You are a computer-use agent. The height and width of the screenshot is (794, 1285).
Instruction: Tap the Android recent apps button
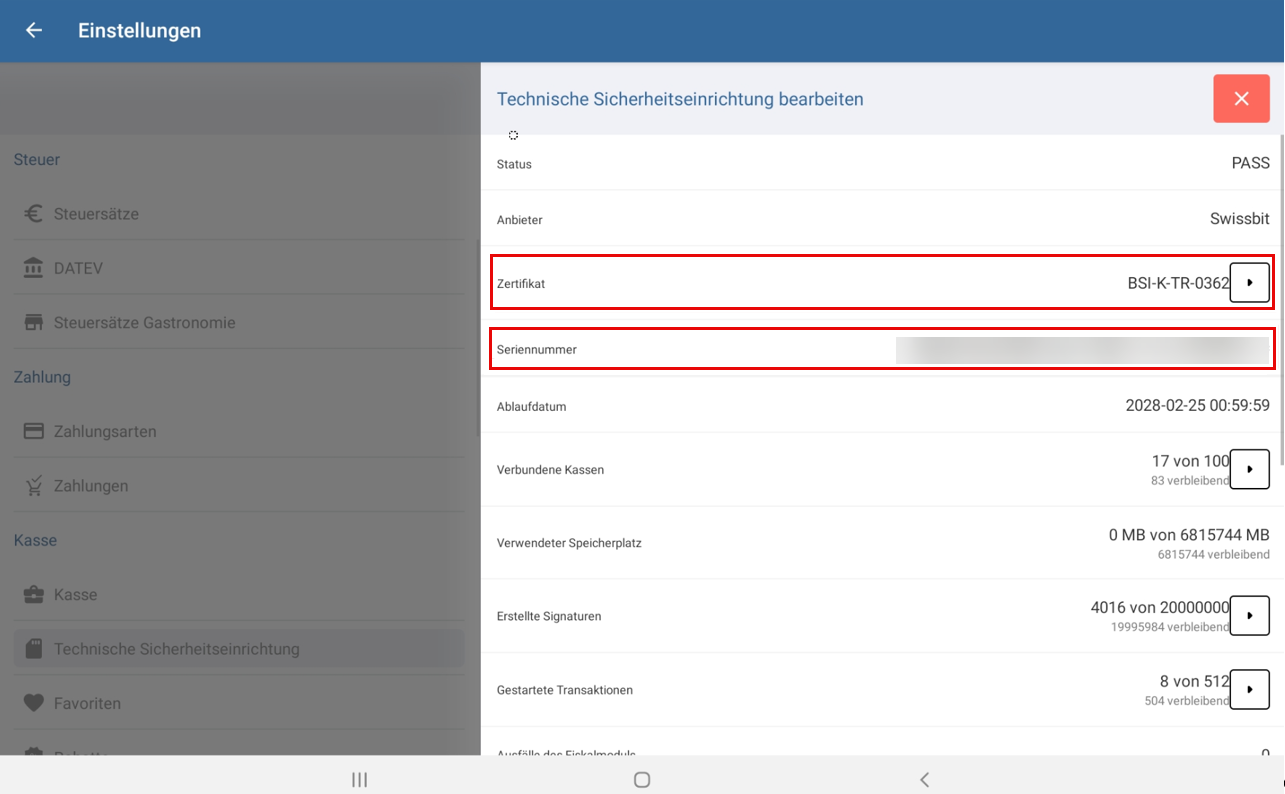coord(360,779)
